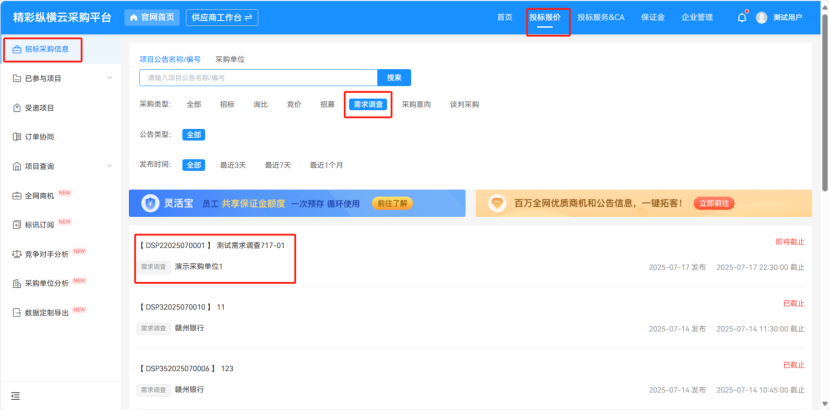
Task: Open project DSP32025070010 titled 11
Action: tap(182, 307)
